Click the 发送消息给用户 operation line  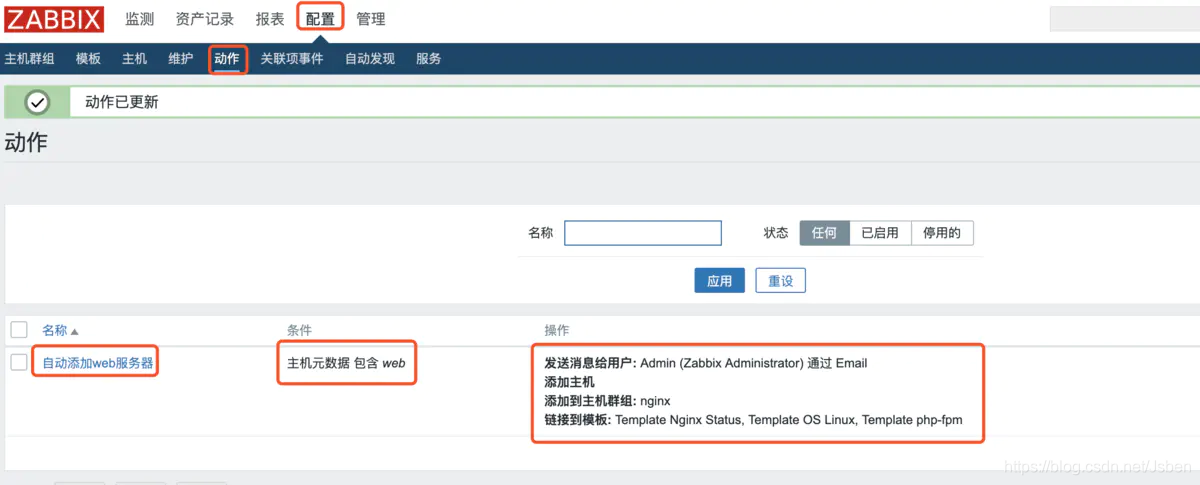tap(705, 363)
